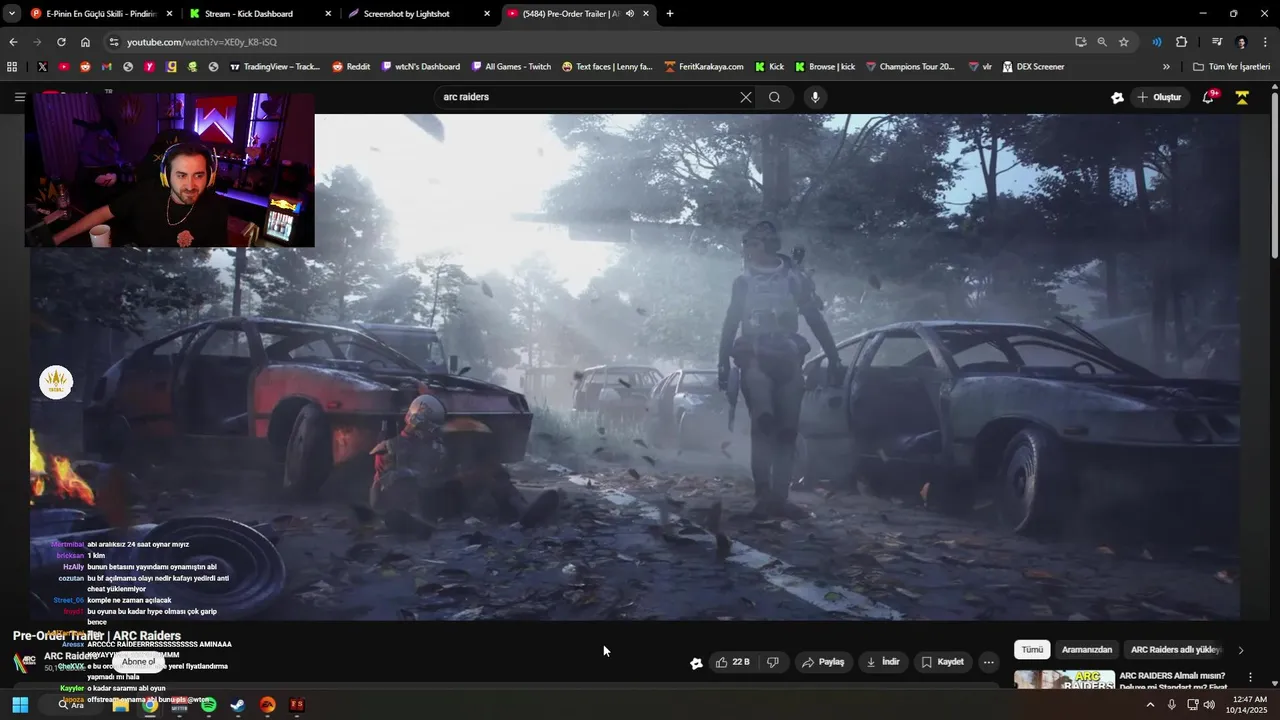Open the ARC RAIDERS Almalı mısın? thumbnail
Image resolution: width=1280 pixels, height=720 pixels.
click(x=1064, y=680)
